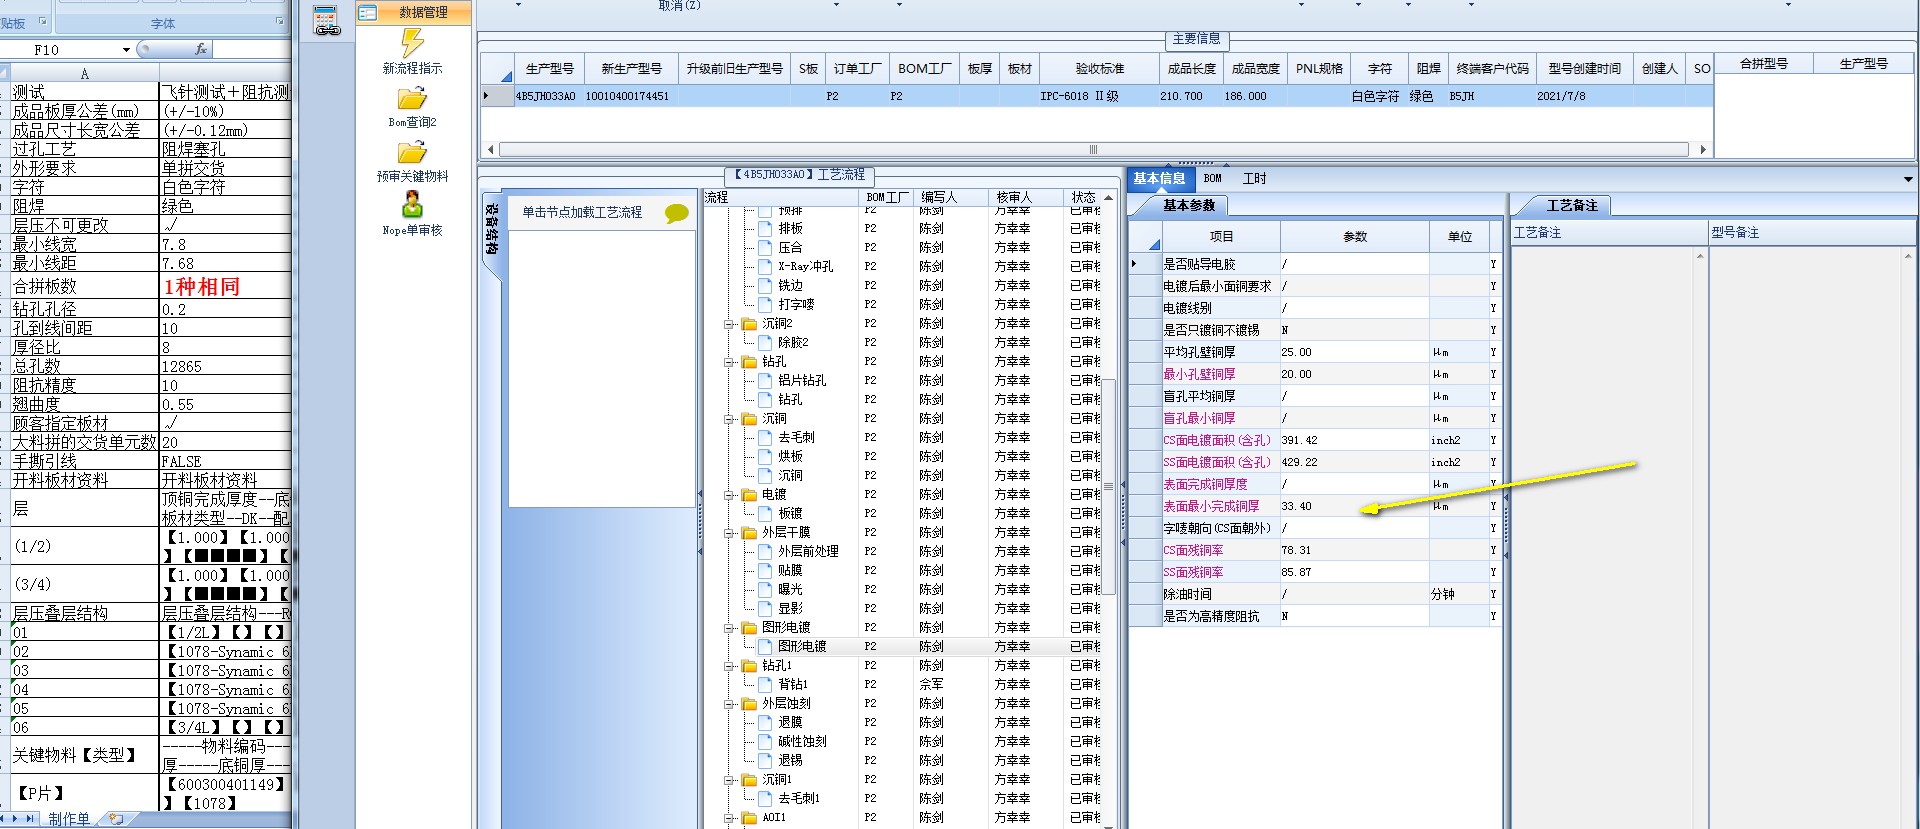The width and height of the screenshot is (1920, 829).
Task: Click the main grid scroll-right arrow
Action: point(1703,150)
